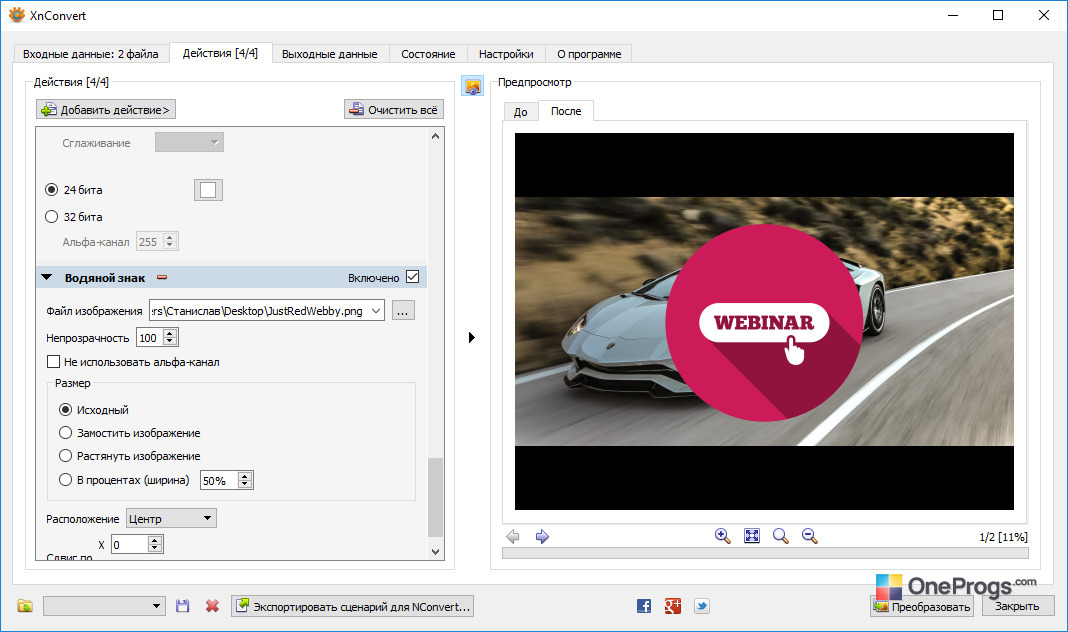Click Добавить действие> button
1068x632 pixels.
106,110
